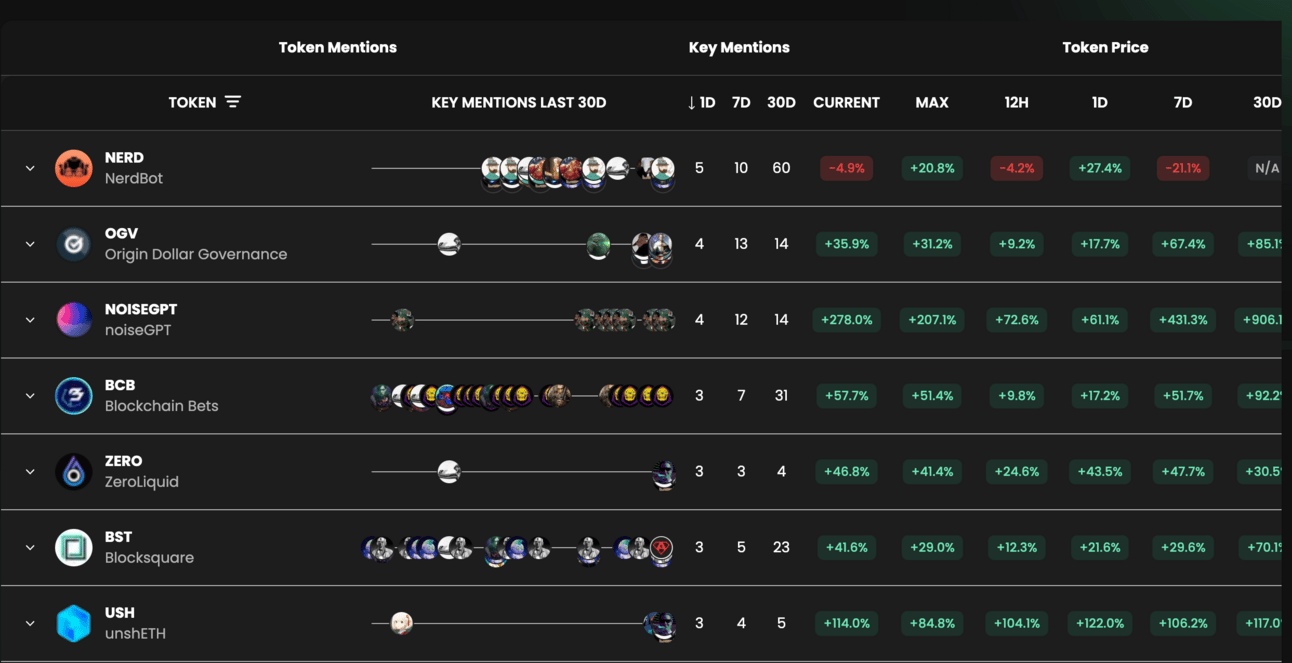The width and height of the screenshot is (1292, 663).
Task: Select the noiseGPT gradient sphere icon
Action: (74, 320)
